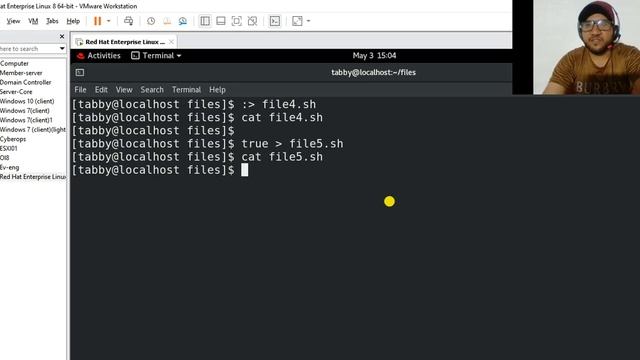
Task: Select Windows 7(client)1 VM
Action: [x=26, y=120]
